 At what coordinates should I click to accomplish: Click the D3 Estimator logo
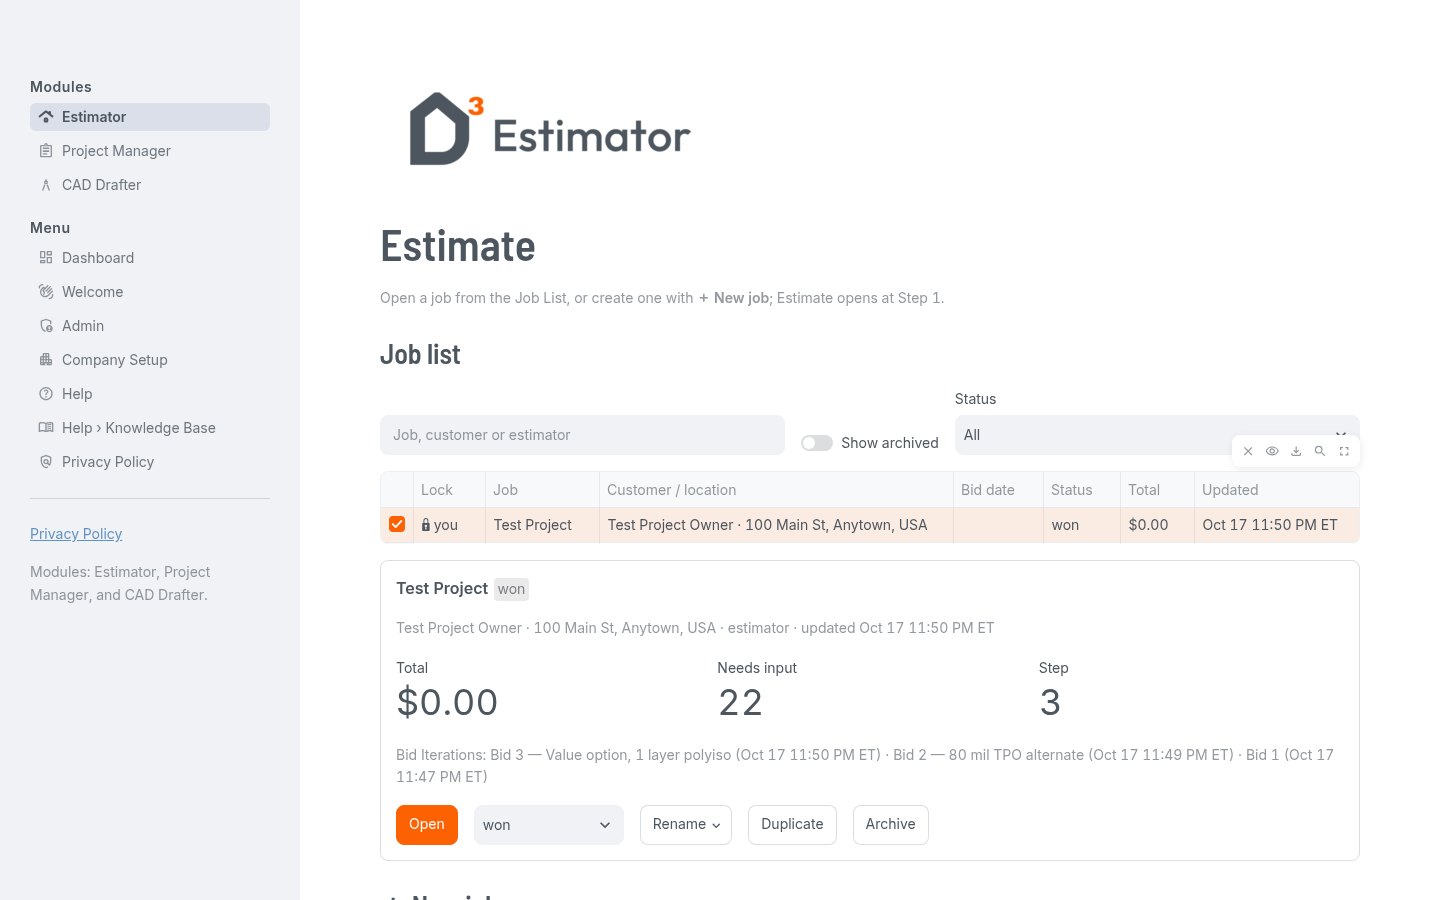(x=550, y=129)
